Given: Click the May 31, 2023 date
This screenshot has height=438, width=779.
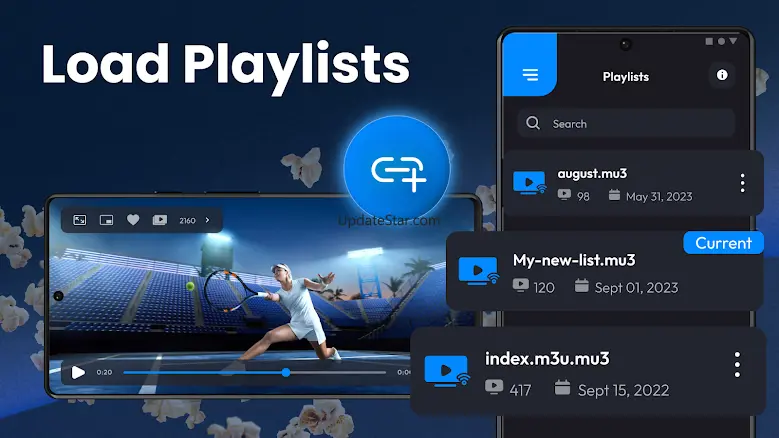Looking at the screenshot, I should [659, 197].
